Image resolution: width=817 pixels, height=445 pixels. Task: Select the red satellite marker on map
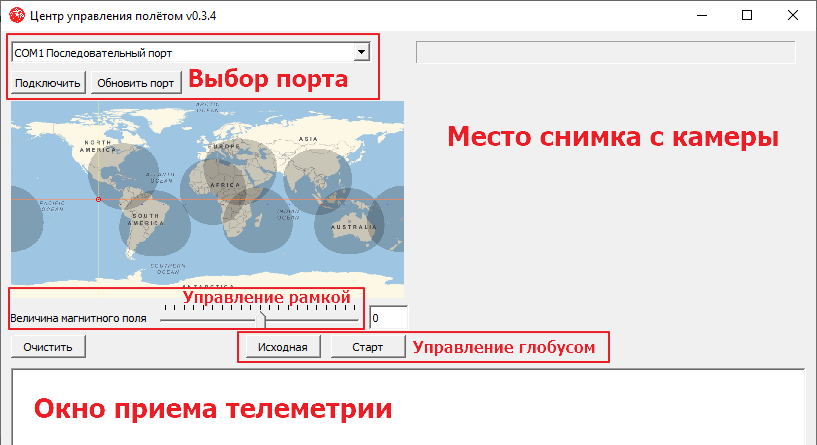(x=98, y=201)
